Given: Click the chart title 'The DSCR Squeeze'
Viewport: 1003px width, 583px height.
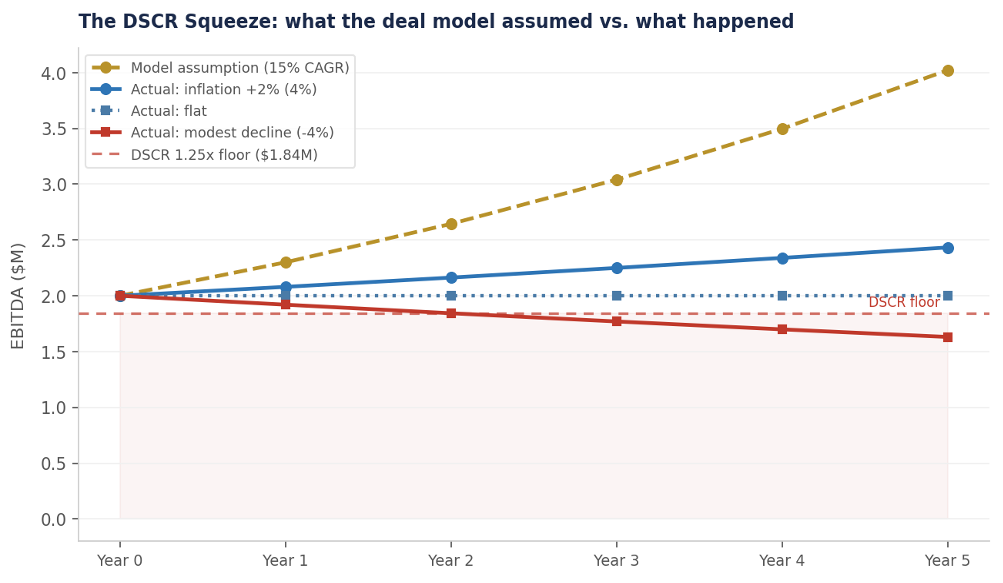Looking at the screenshot, I should [x=436, y=22].
